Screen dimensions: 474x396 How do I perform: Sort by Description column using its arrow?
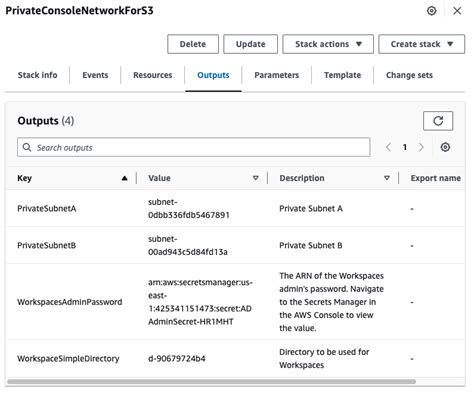pos(387,178)
